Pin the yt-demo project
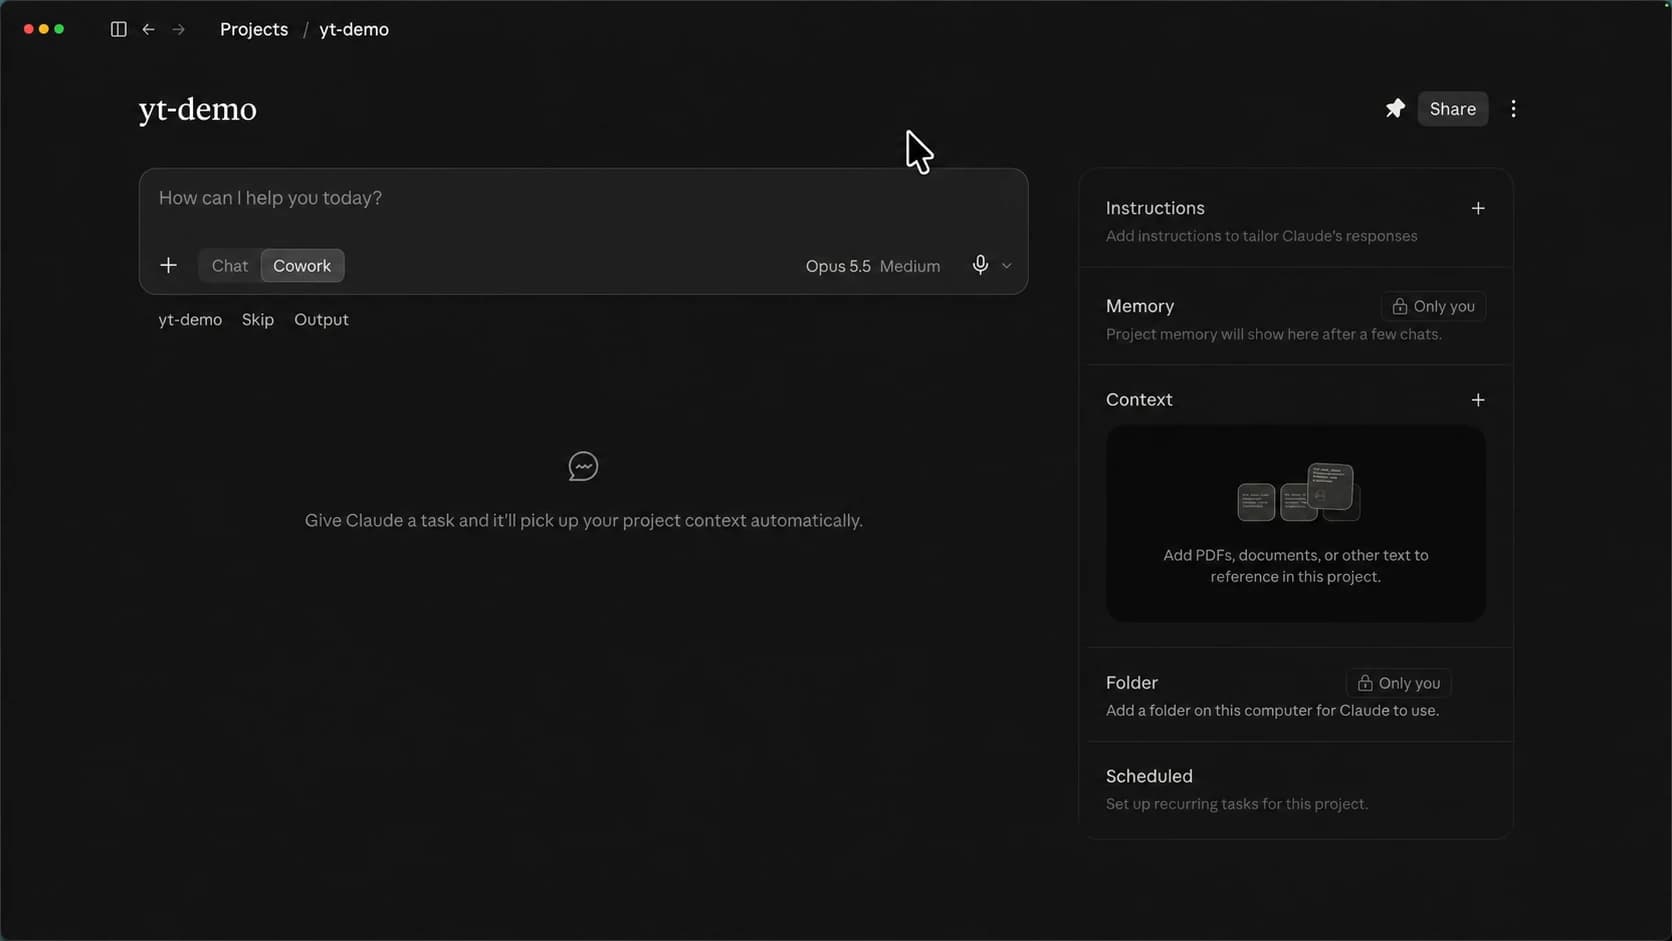Image resolution: width=1672 pixels, height=941 pixels. (x=1395, y=108)
